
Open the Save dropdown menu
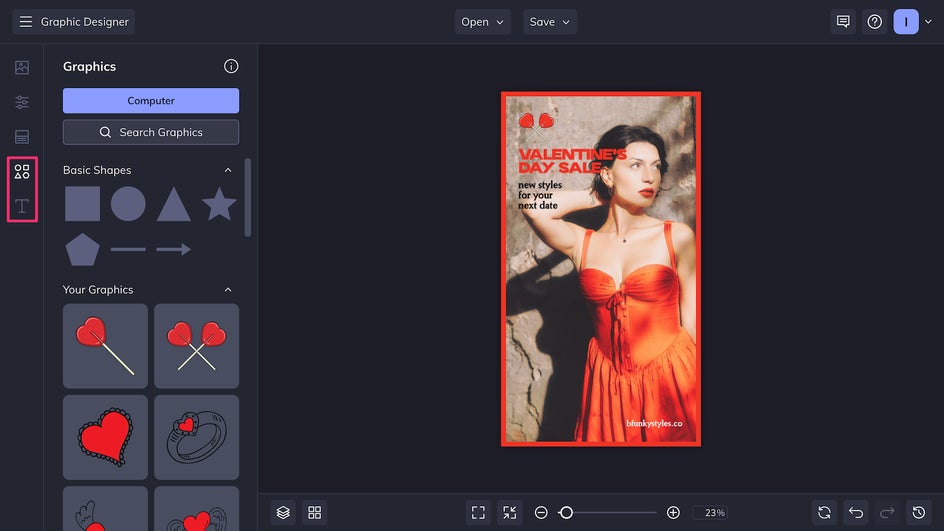coord(550,22)
